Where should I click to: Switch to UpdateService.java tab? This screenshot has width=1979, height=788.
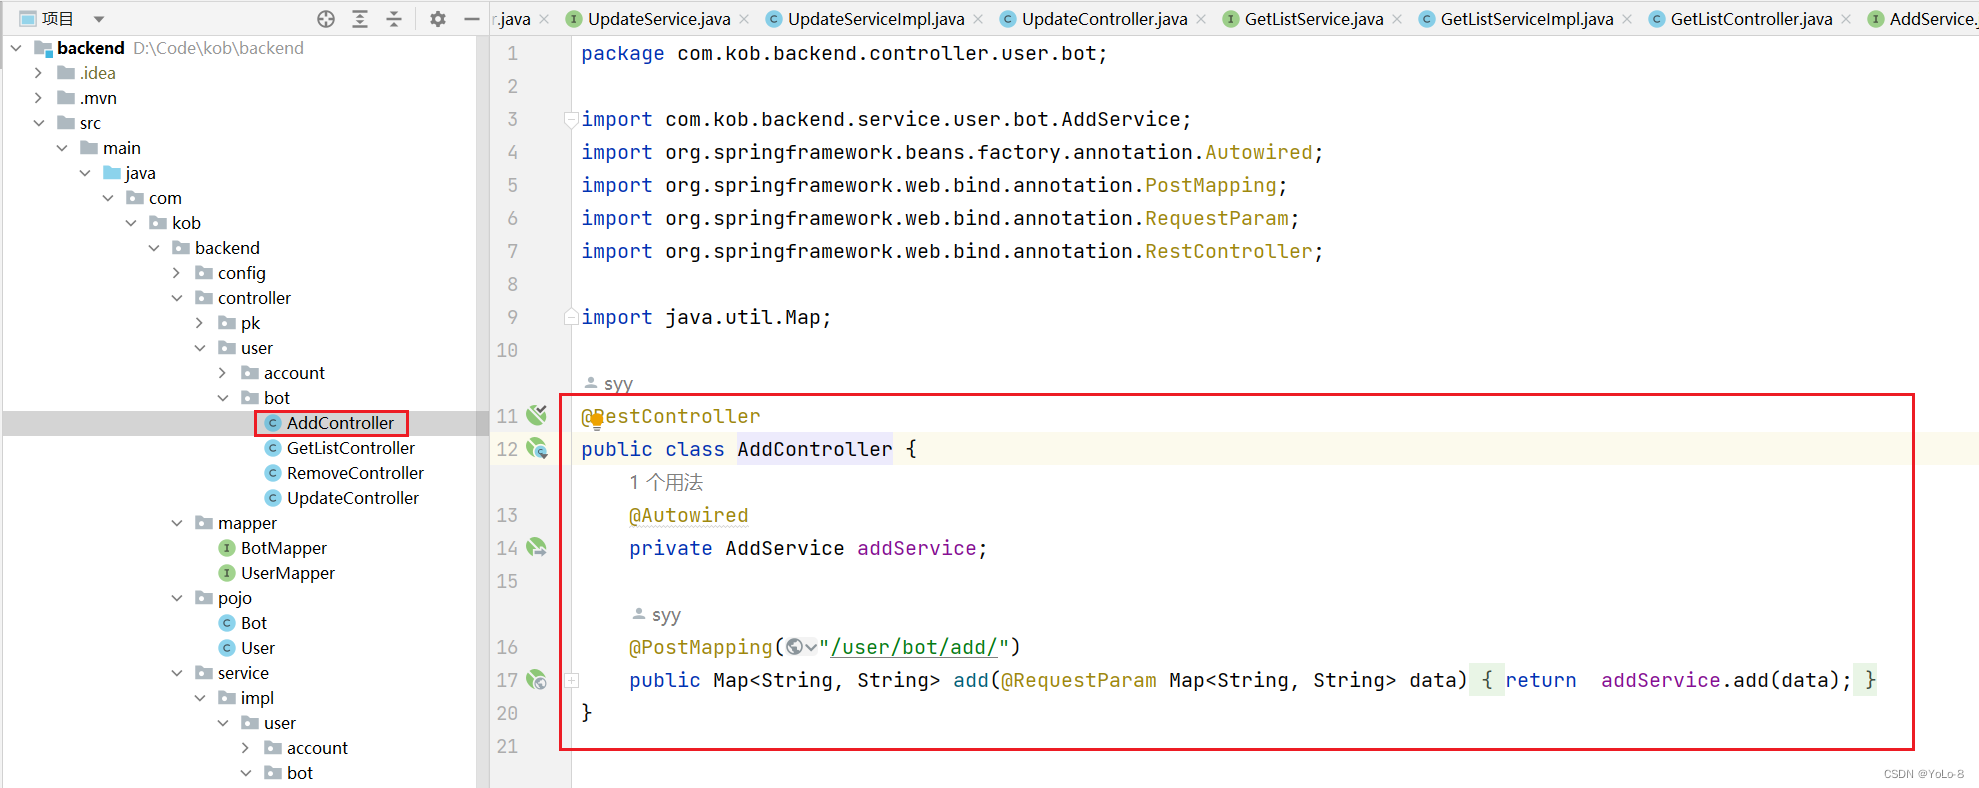tap(658, 19)
